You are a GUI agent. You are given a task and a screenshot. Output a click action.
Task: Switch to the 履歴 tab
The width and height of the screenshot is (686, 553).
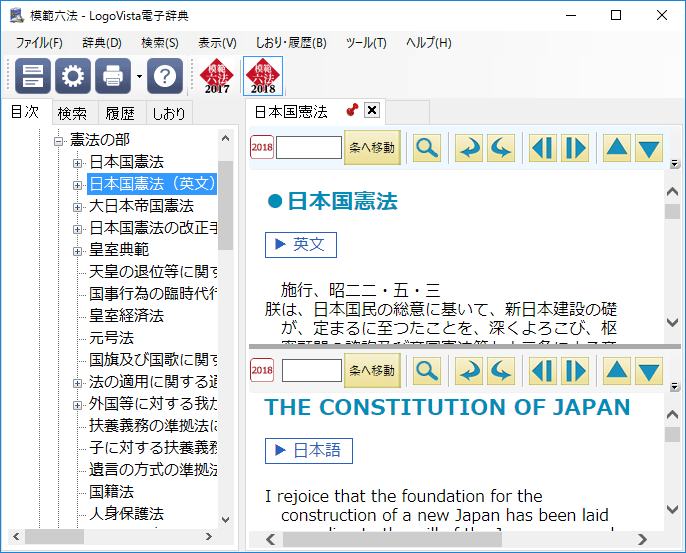[120, 113]
